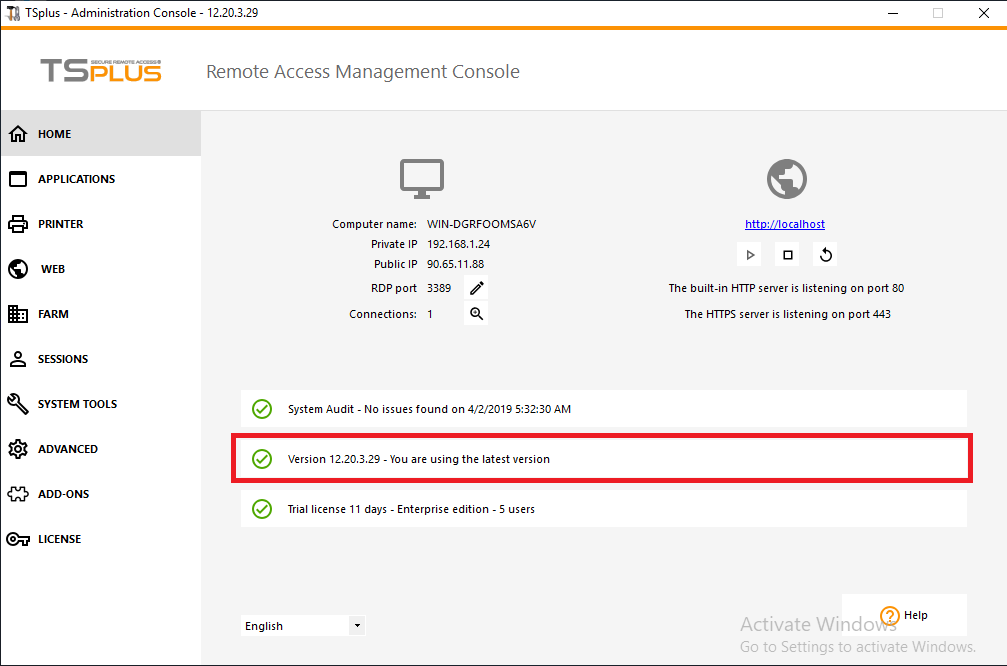1007x666 pixels.
Task: Navigate to Sessions in sidebar
Action: pyautogui.click(x=62, y=359)
